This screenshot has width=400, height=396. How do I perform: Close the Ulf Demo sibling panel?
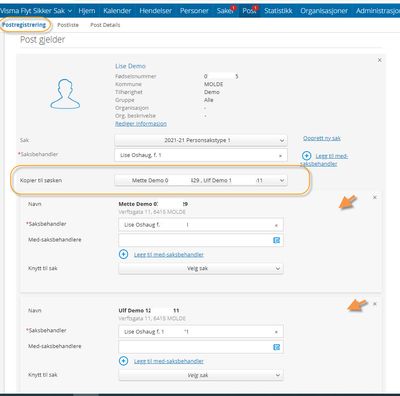click(375, 304)
